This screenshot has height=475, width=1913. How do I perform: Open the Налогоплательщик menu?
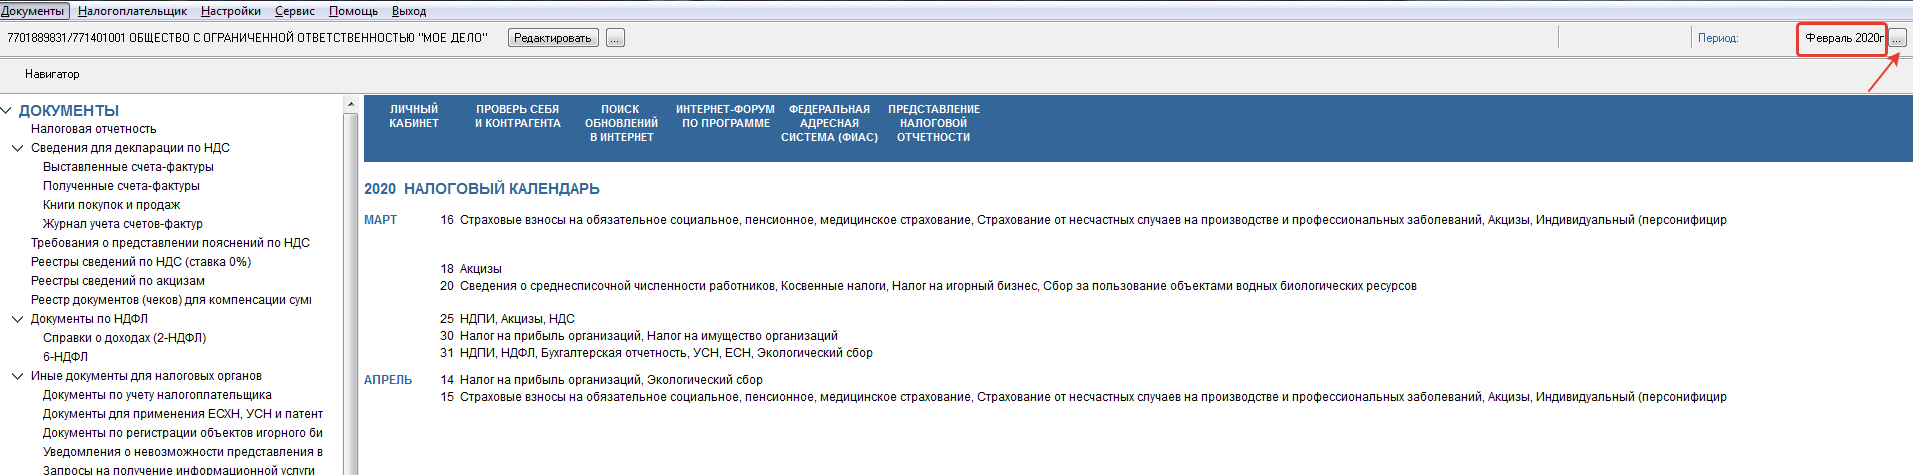(x=132, y=11)
